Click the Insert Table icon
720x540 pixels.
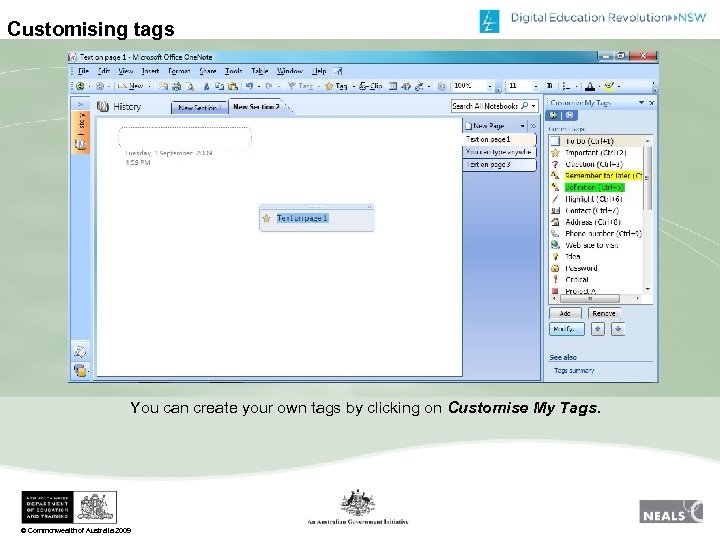[393, 86]
